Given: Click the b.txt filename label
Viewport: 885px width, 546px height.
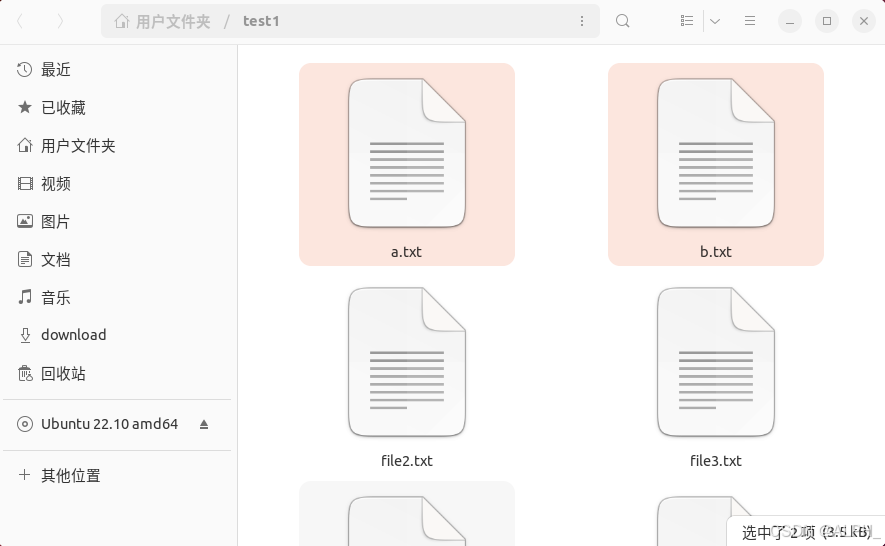Looking at the screenshot, I should click(716, 252).
